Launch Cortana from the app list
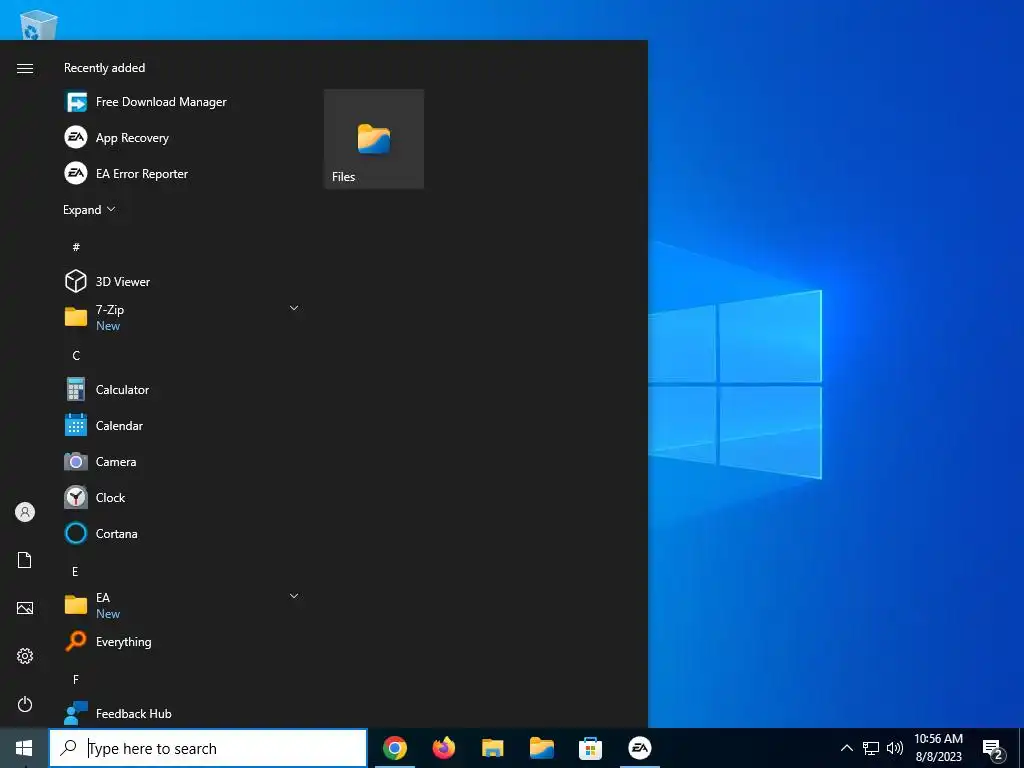This screenshot has height=768, width=1024. pos(182,534)
